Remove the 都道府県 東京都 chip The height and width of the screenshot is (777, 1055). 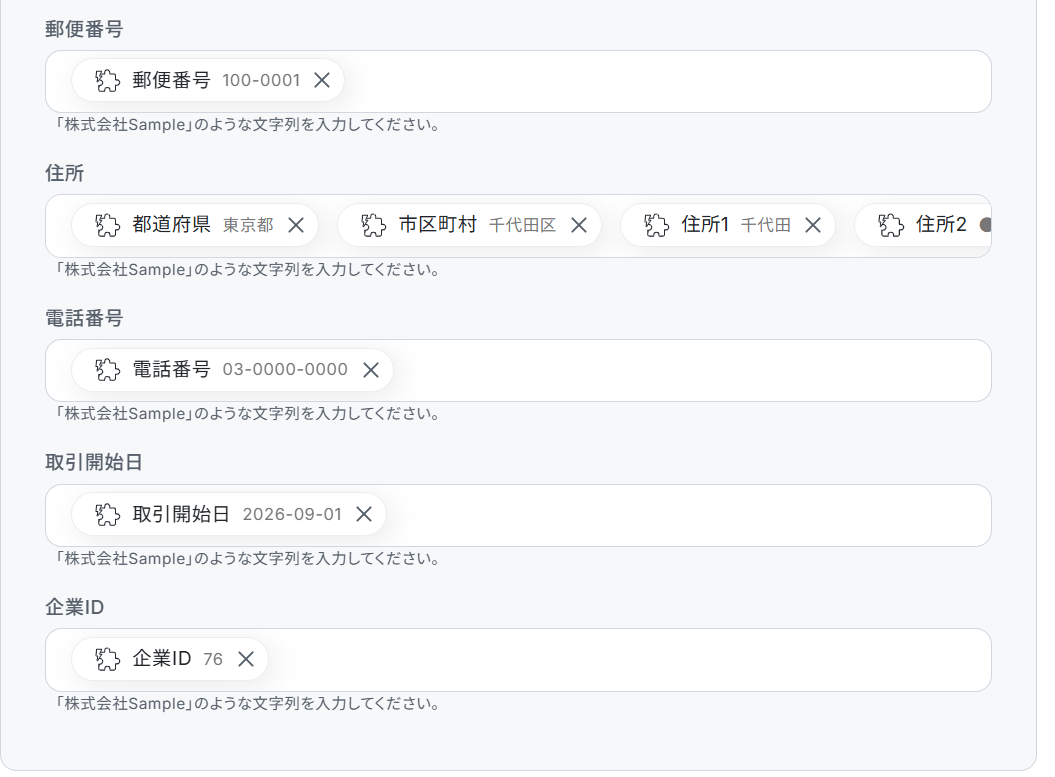point(296,225)
